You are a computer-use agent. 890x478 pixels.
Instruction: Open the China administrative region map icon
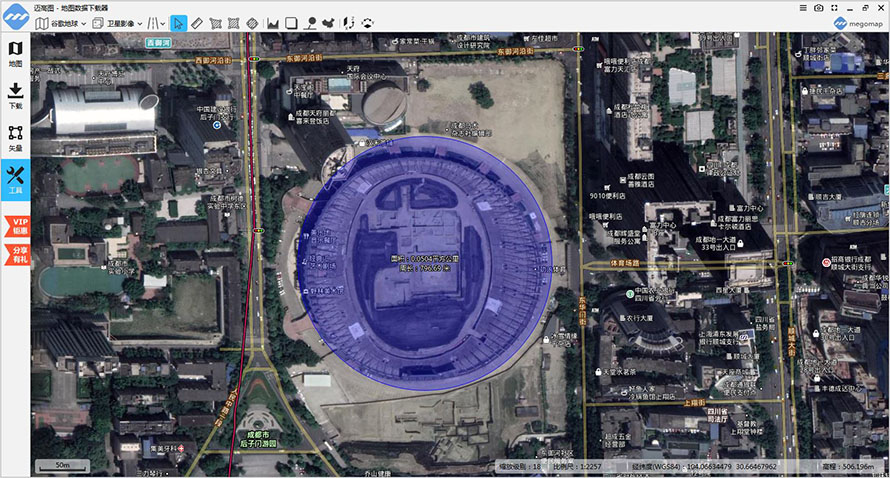[329, 23]
